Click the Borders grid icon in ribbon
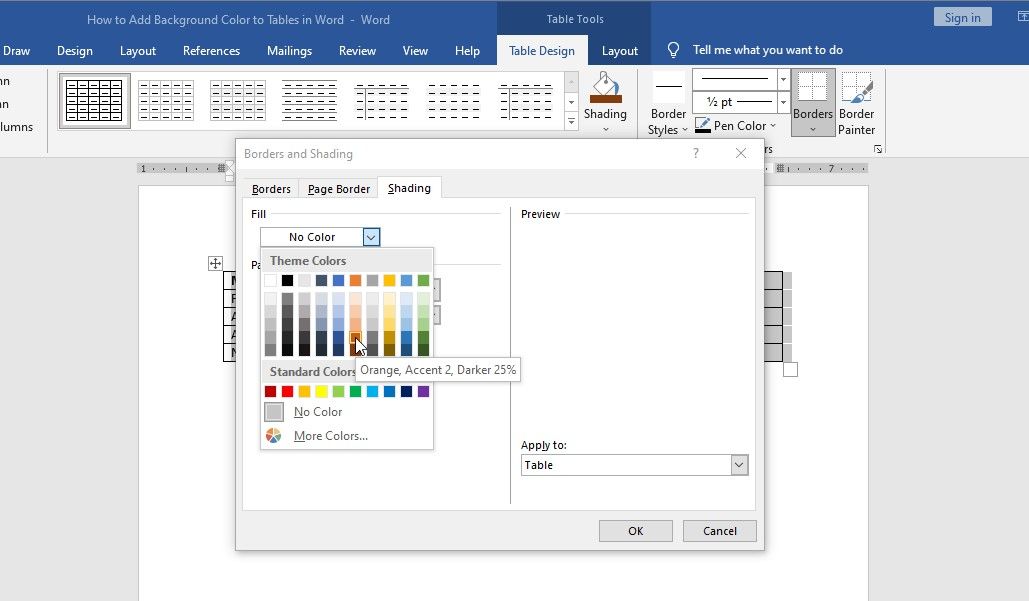Screen dimensions: 1029x601 812,89
